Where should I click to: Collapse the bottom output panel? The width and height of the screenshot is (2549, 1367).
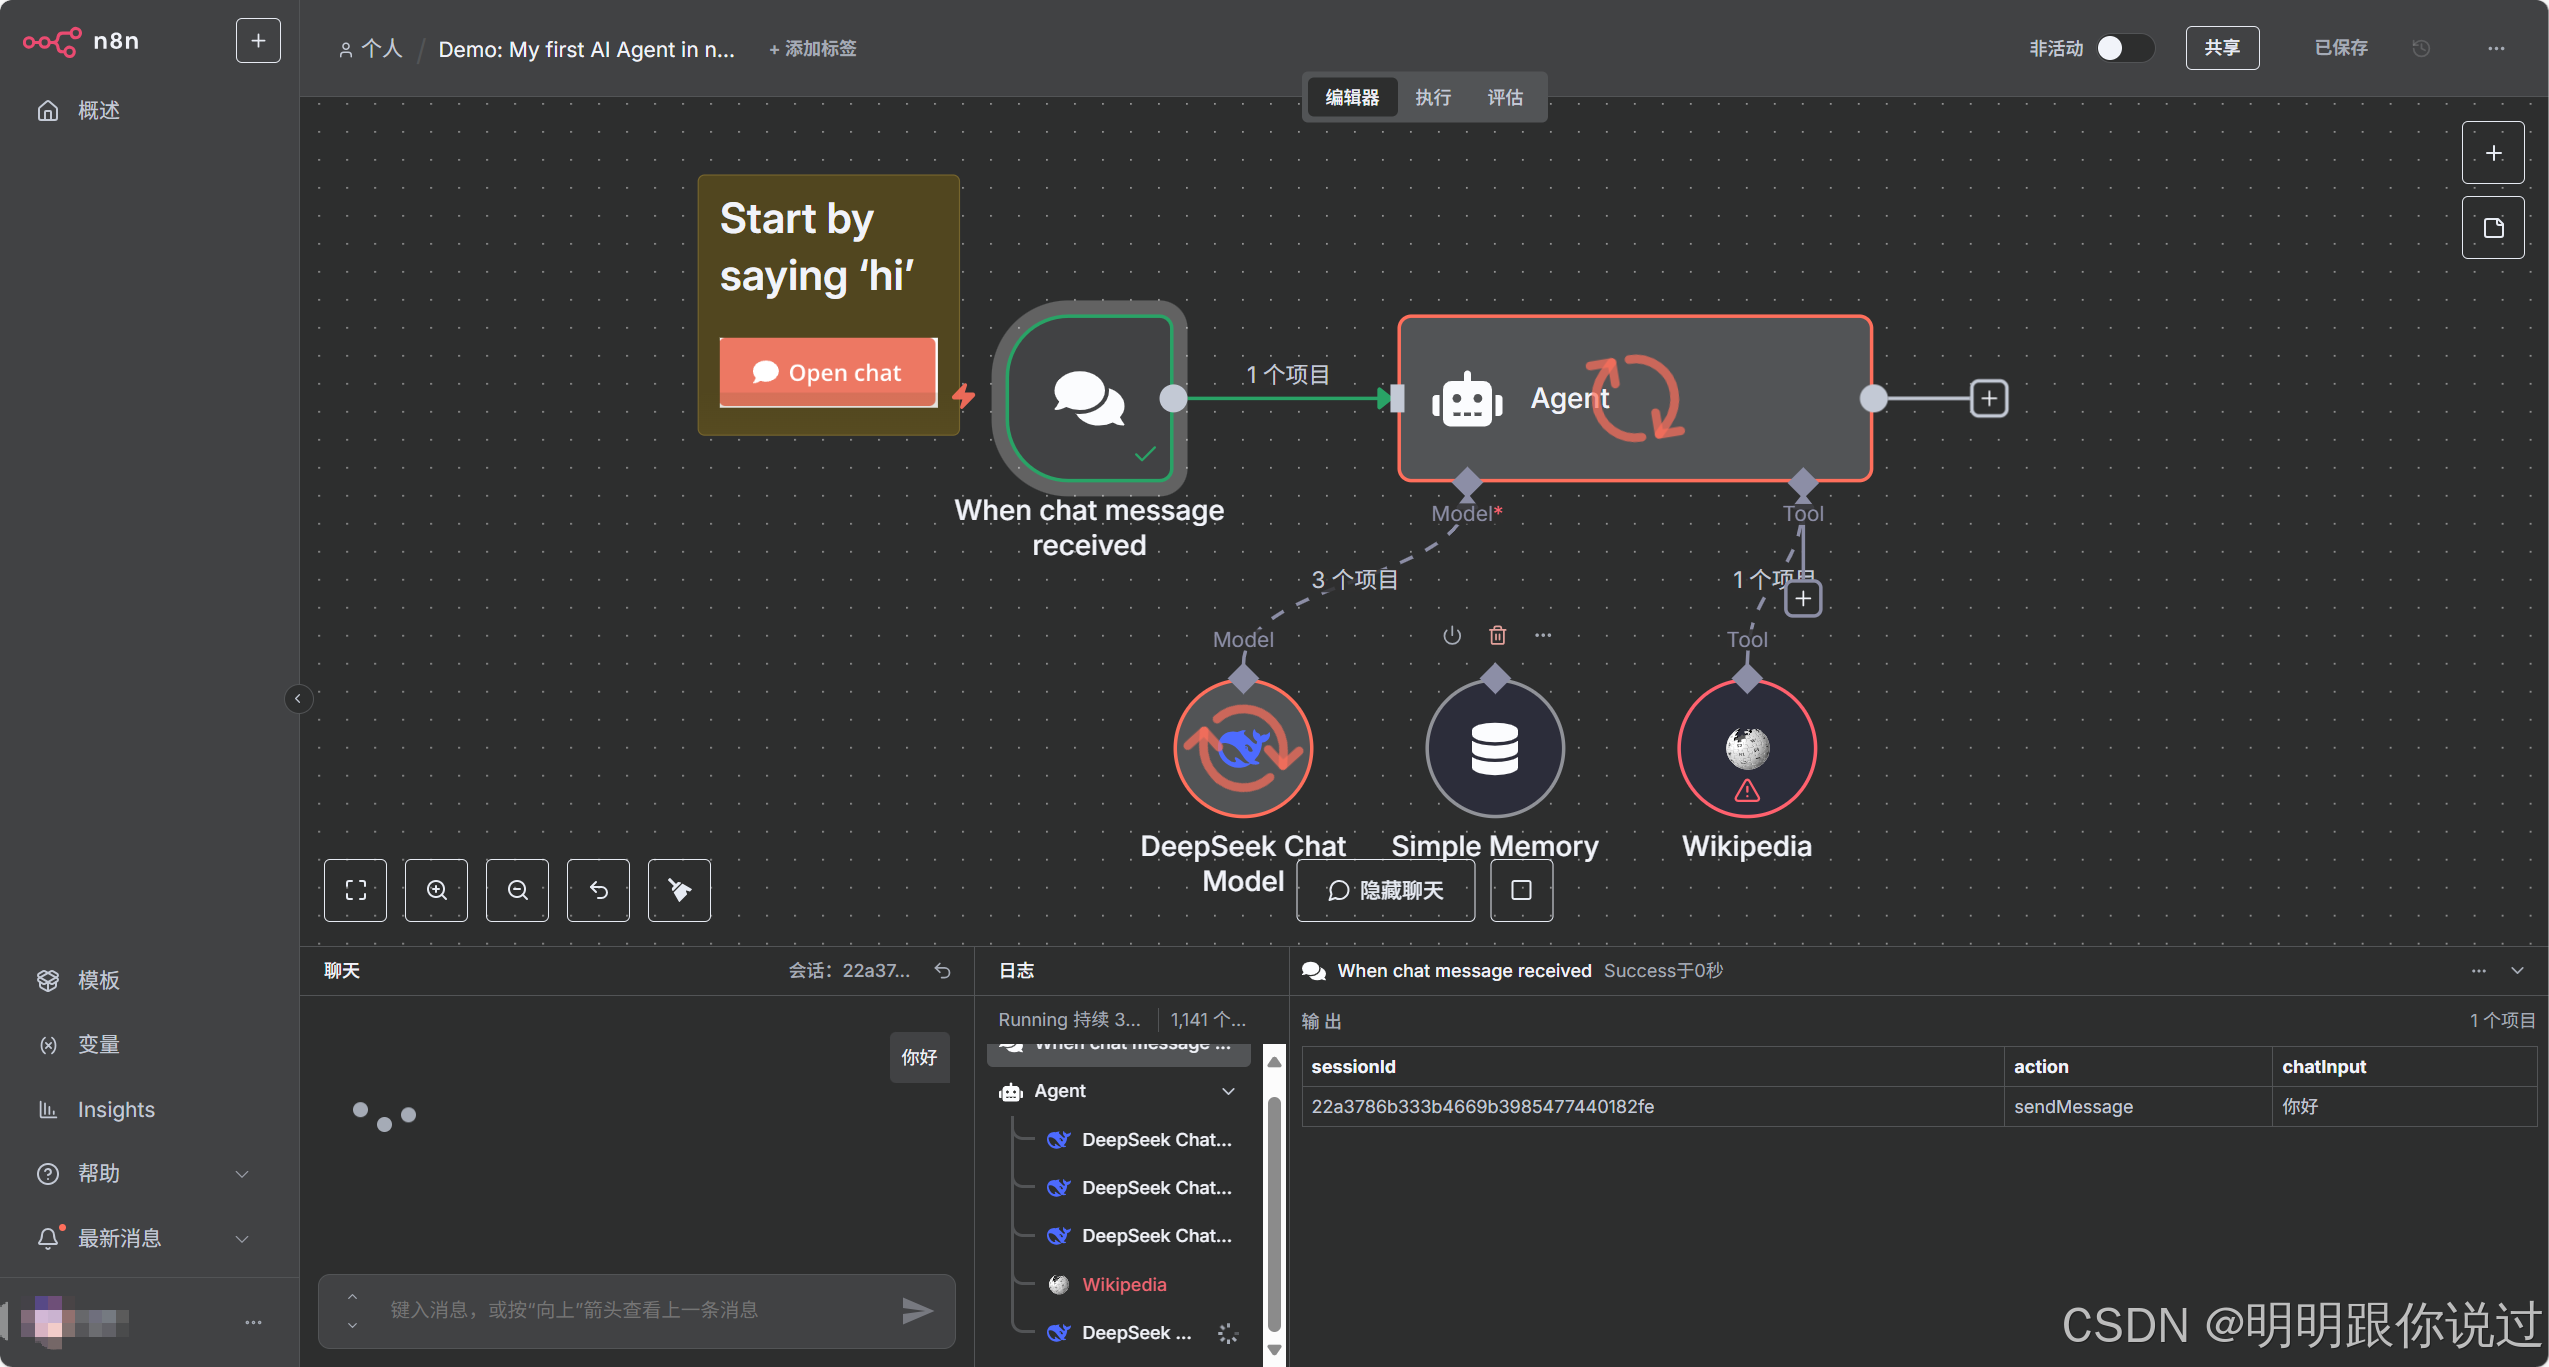click(2518, 971)
